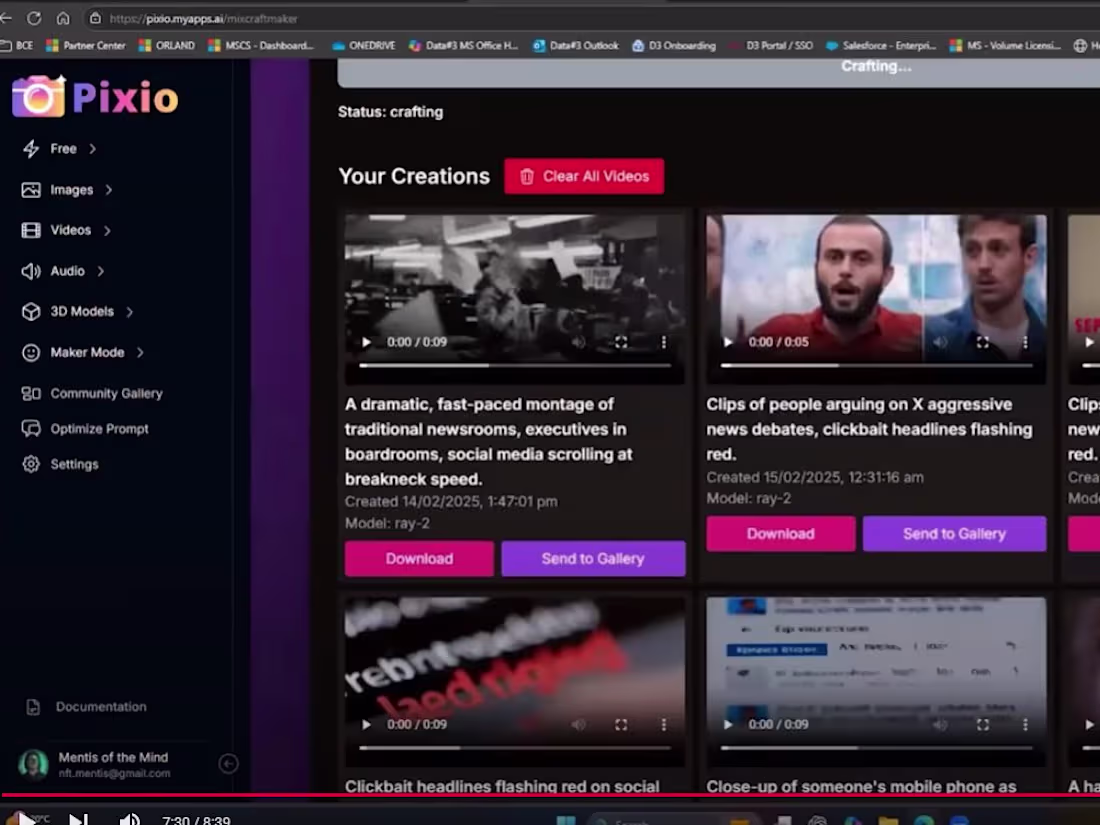Mute the mobile phone close-up video
Image resolution: width=1100 pixels, height=825 pixels.
coord(940,725)
